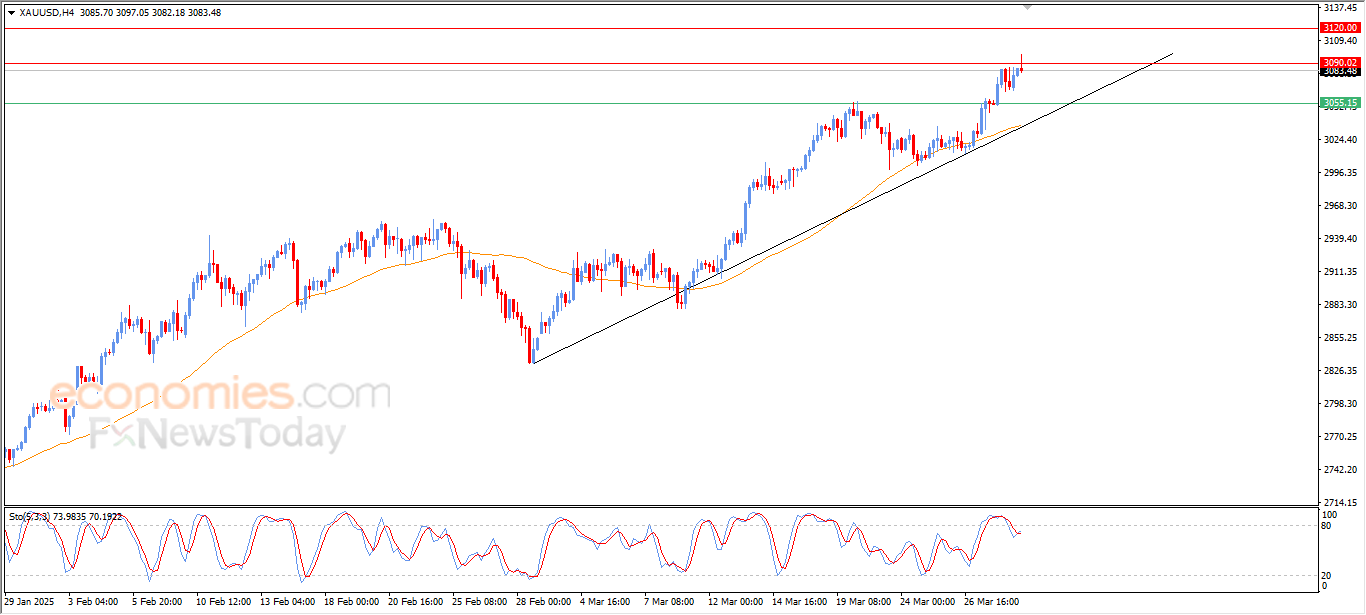The image size is (1366, 615).
Task: Click the chart shift triangle marker at top
Action: [1028, 7]
